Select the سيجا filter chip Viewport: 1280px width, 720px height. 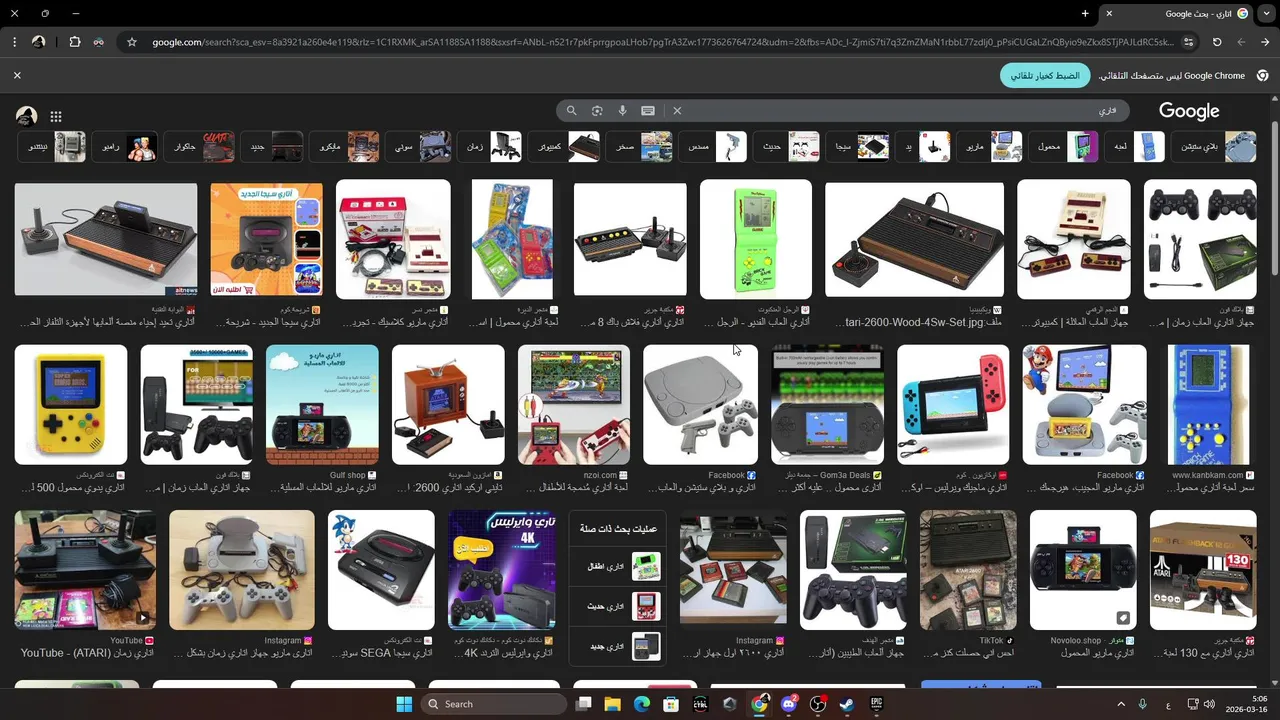(x=859, y=147)
